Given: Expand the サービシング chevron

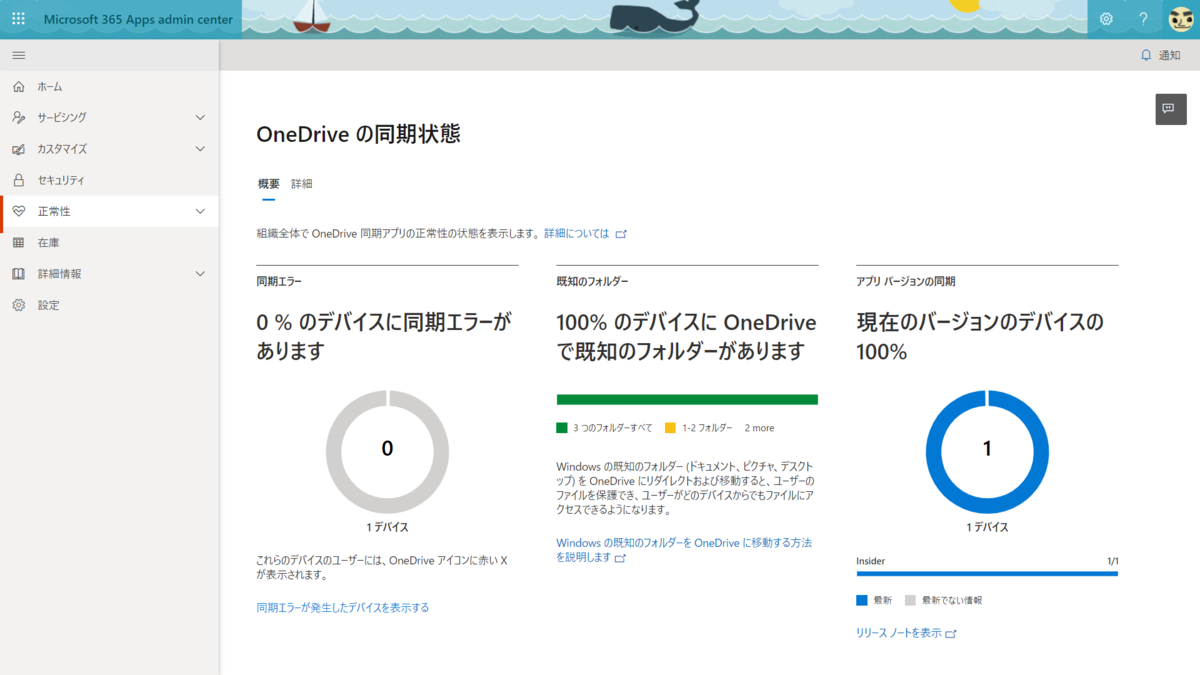Looking at the screenshot, I should click(x=200, y=118).
